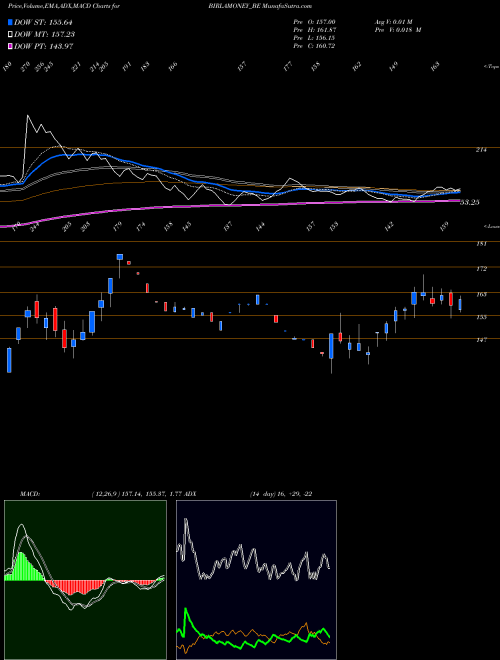Click the last blue candlestick at right edge

(x=460, y=304)
